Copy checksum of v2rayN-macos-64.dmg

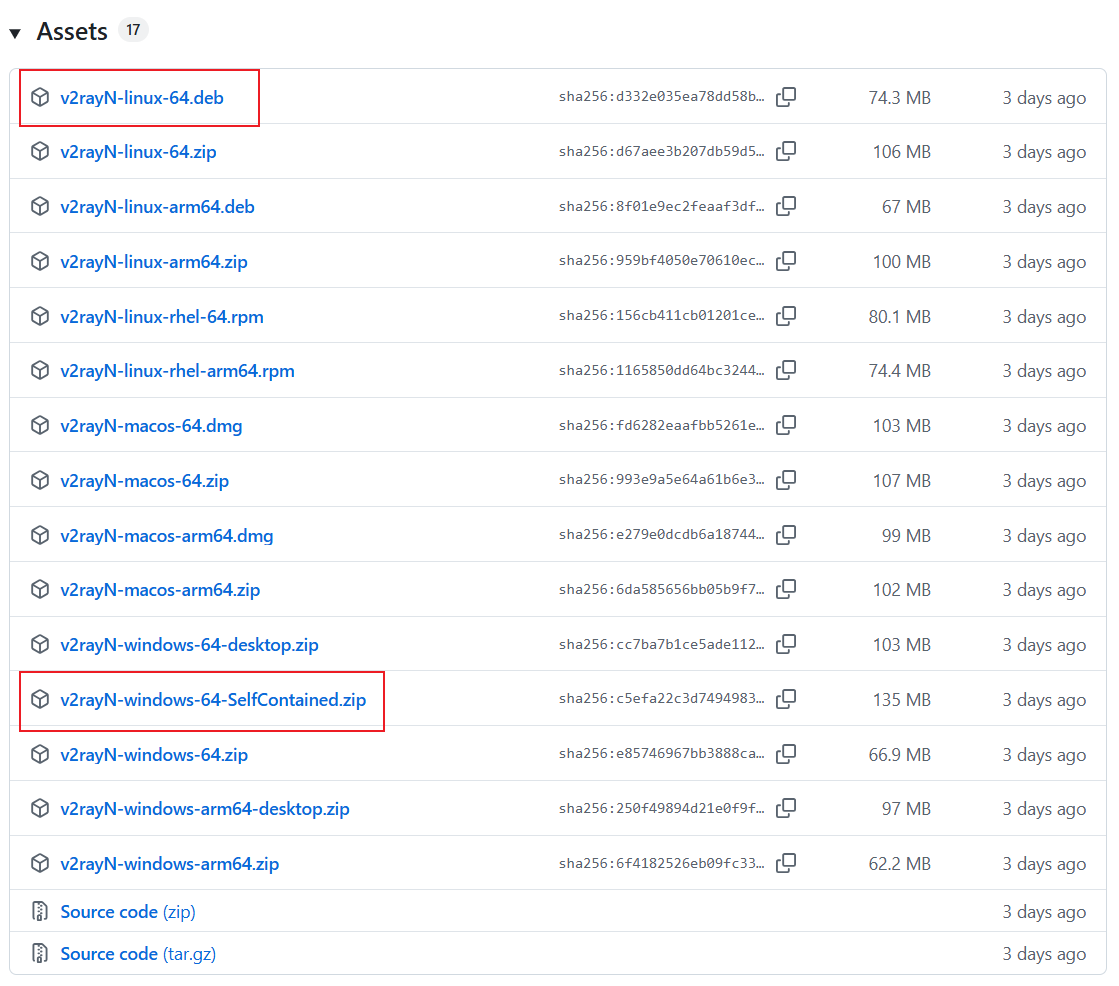point(787,426)
